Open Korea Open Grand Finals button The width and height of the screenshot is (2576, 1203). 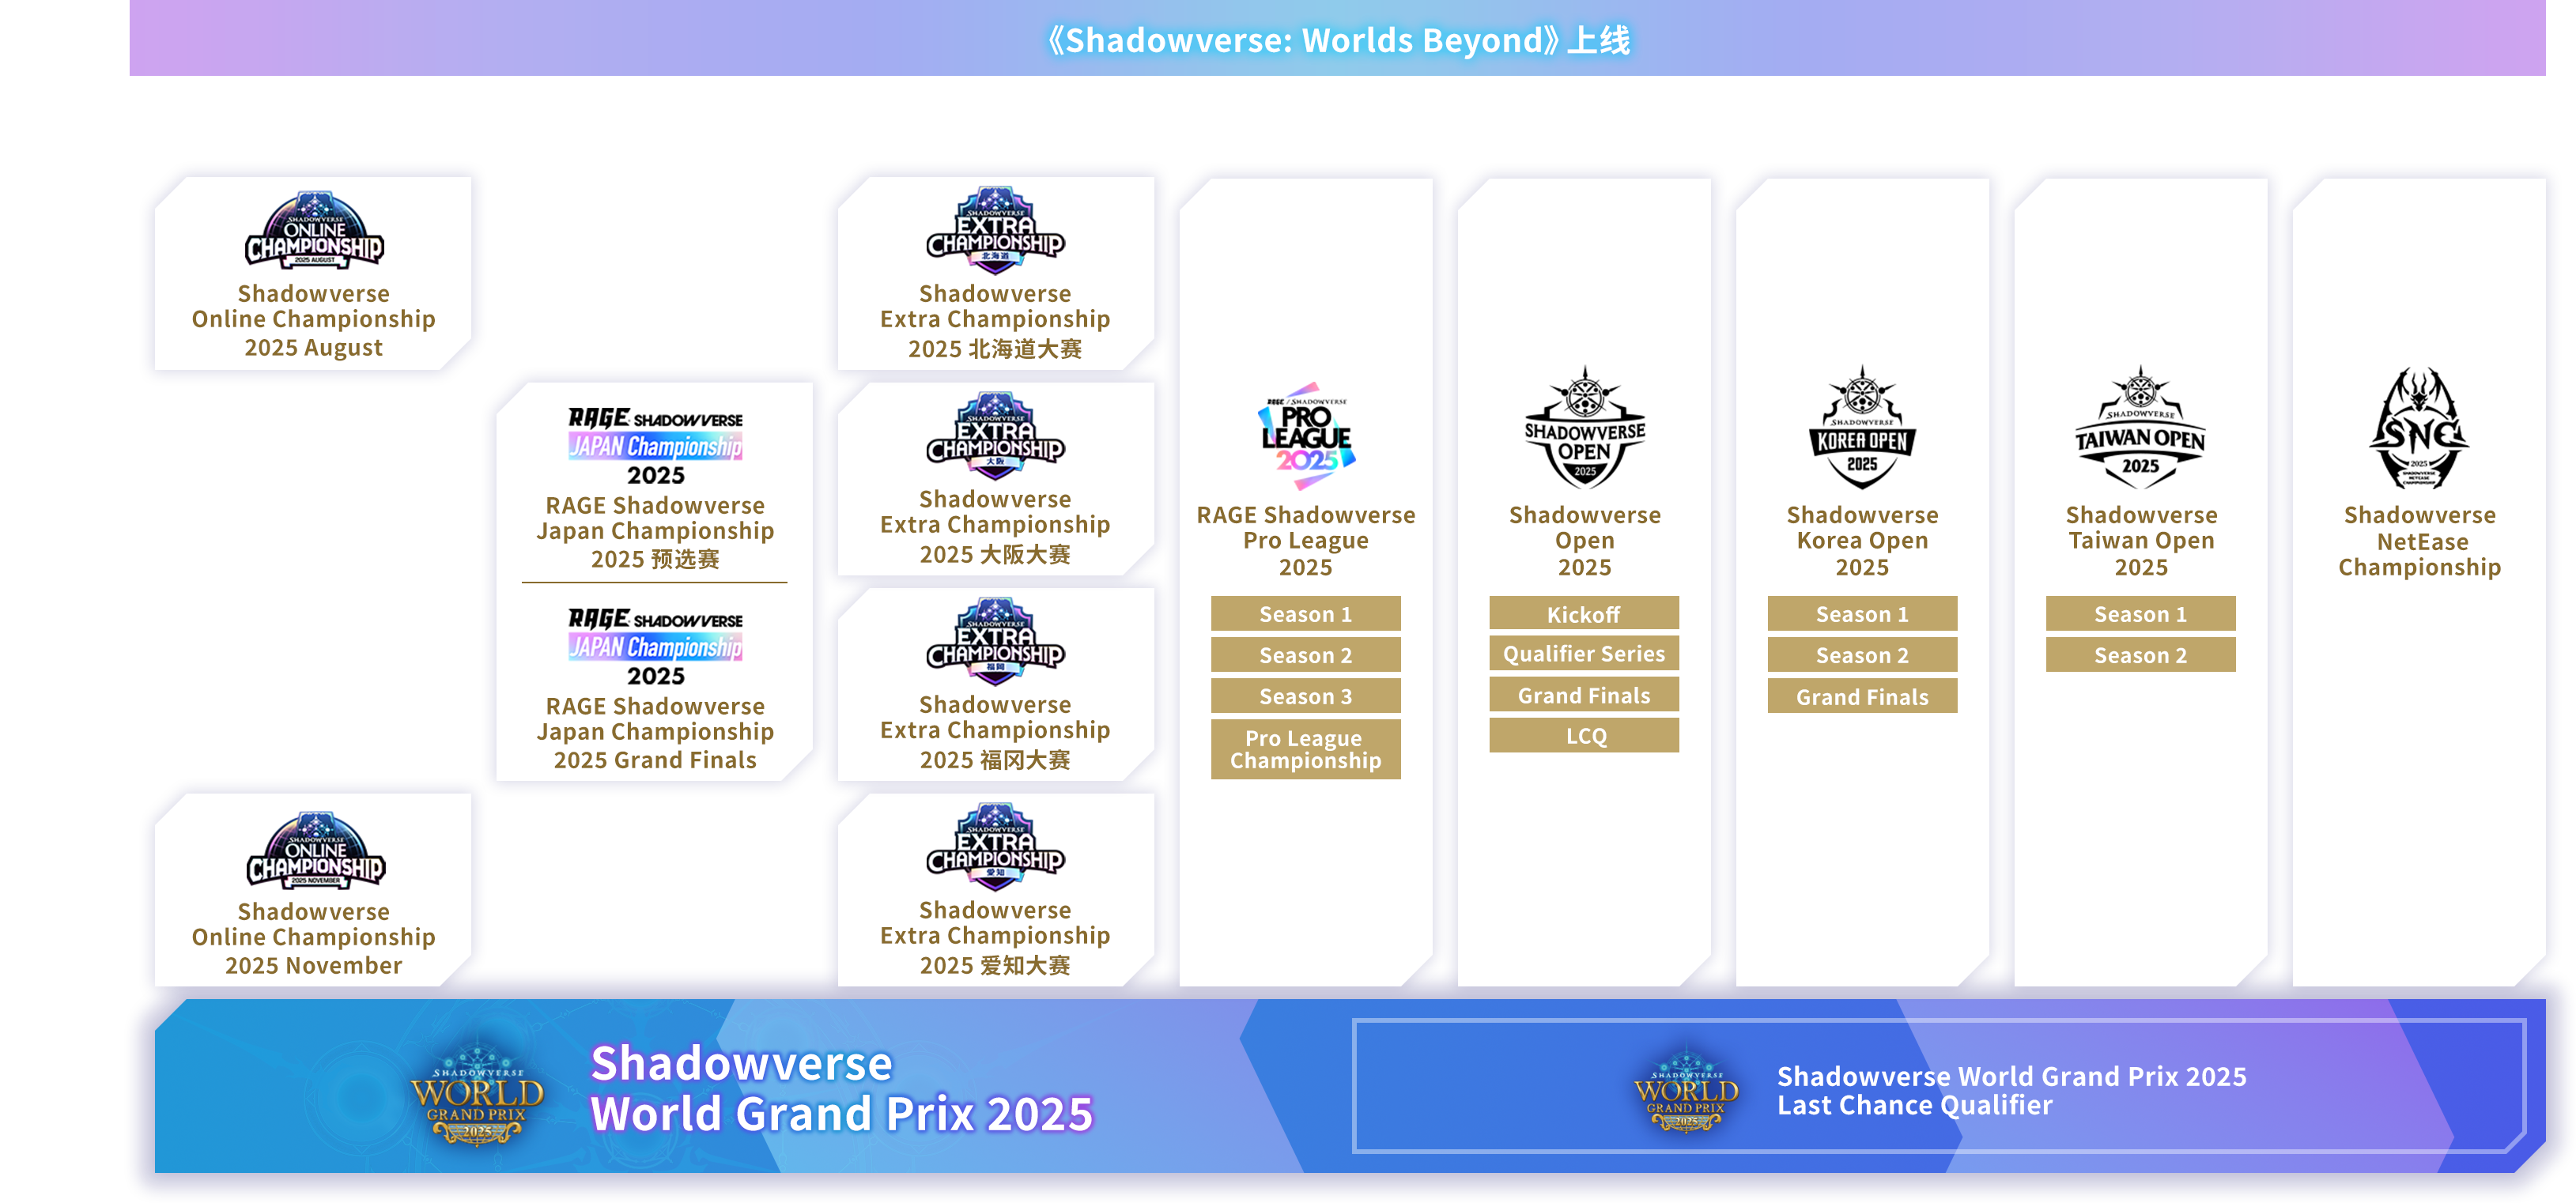point(1862,696)
